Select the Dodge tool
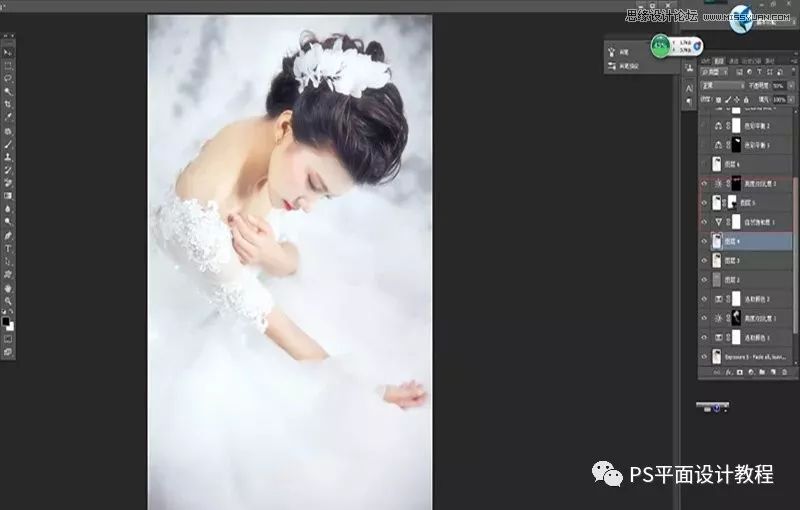The height and width of the screenshot is (510, 800). pos(8,222)
